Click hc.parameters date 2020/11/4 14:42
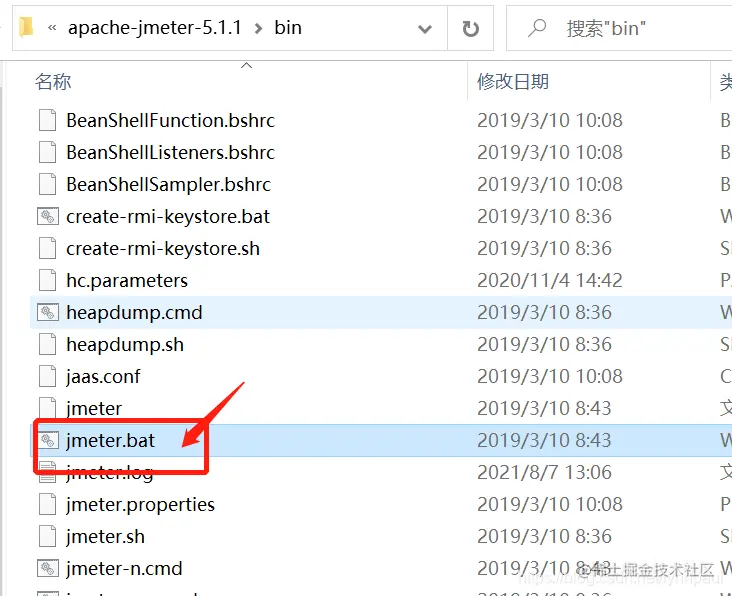 [x=550, y=280]
